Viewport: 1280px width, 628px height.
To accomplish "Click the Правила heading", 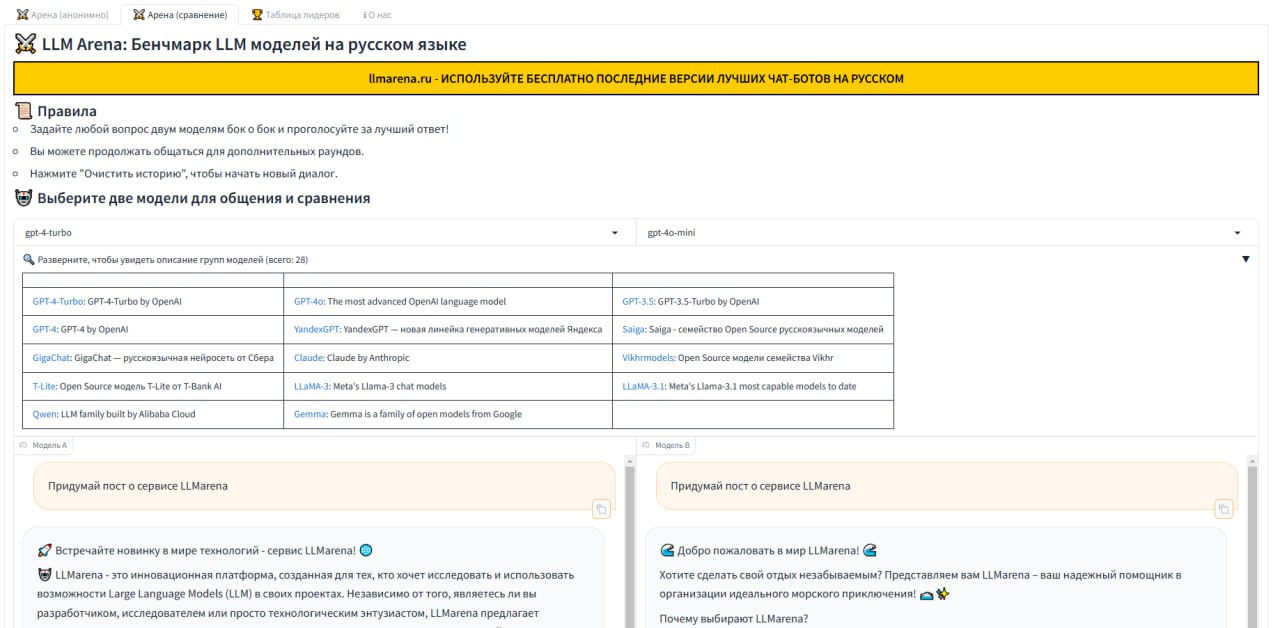I will (67, 111).
